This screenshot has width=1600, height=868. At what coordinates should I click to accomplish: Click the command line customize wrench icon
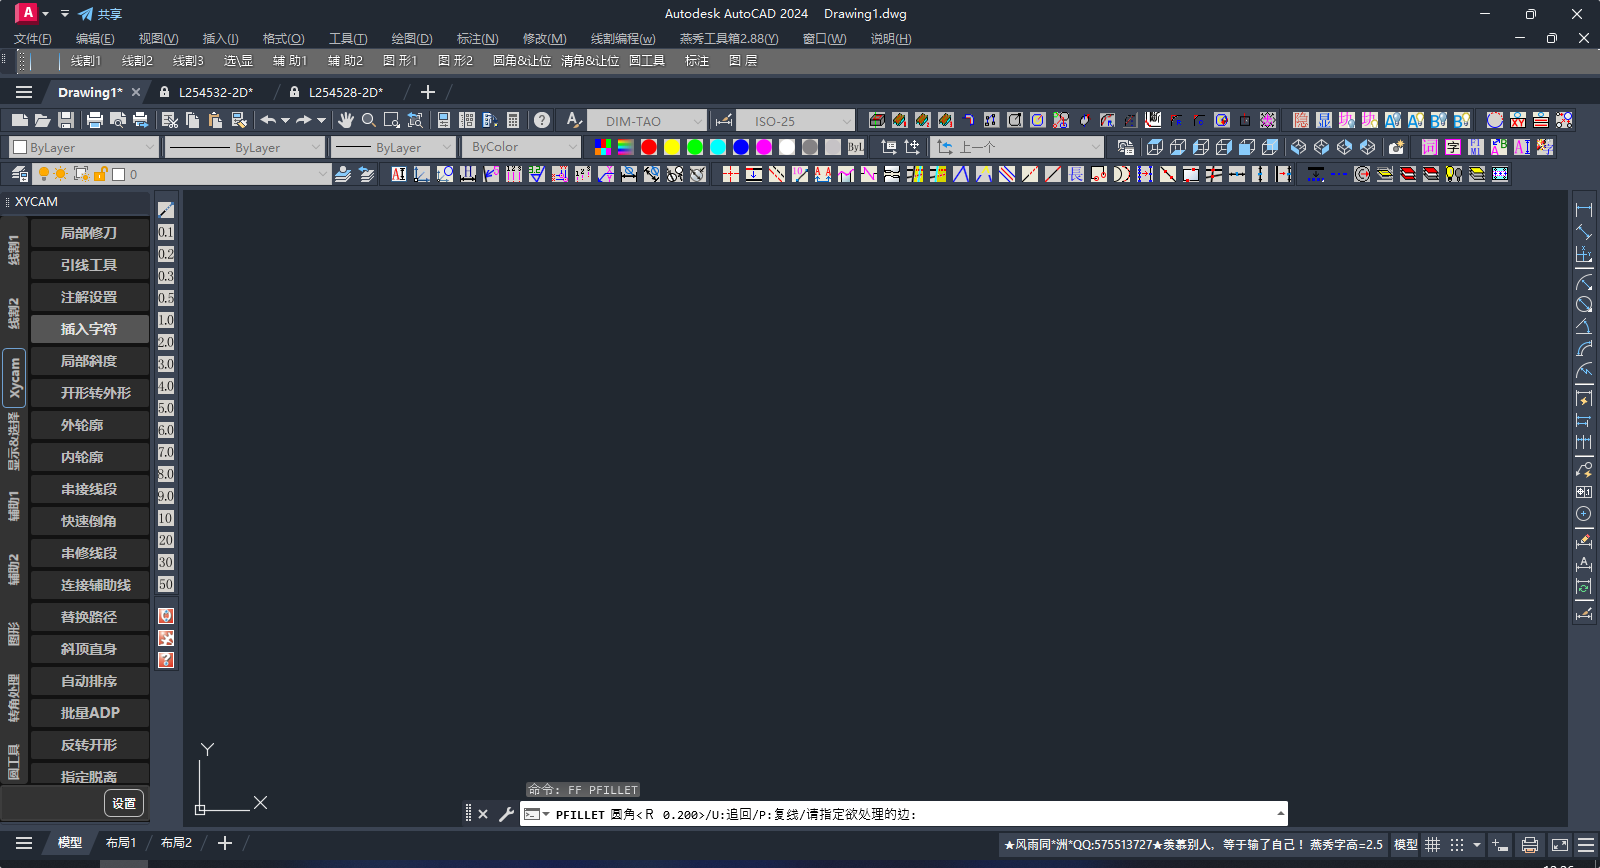point(506,814)
